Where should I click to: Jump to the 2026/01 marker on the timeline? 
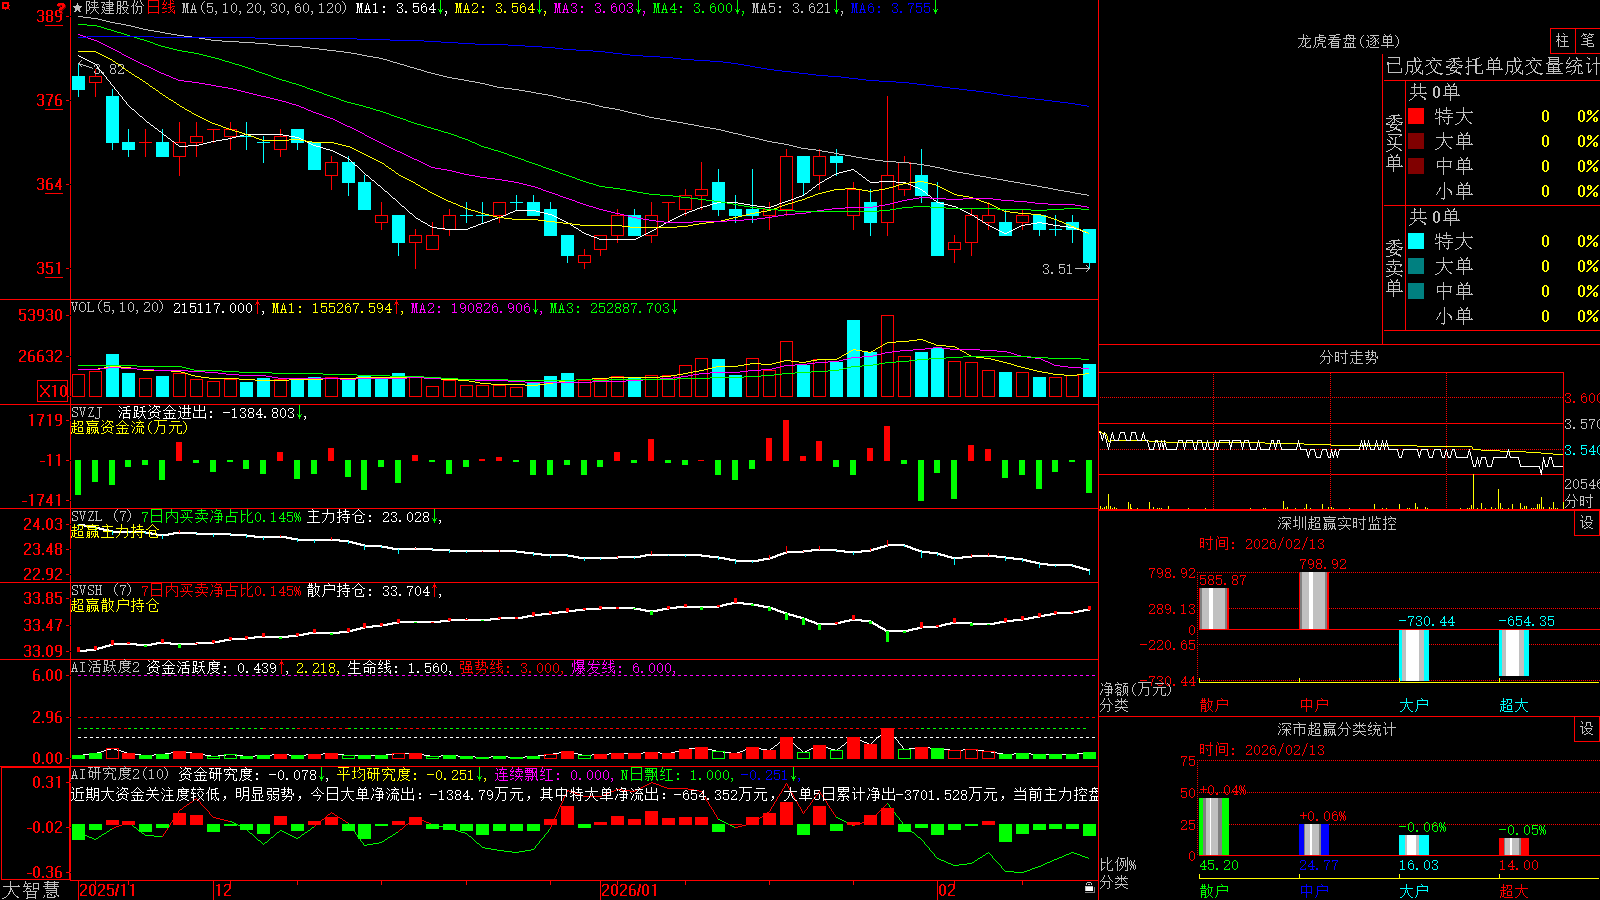(x=630, y=890)
